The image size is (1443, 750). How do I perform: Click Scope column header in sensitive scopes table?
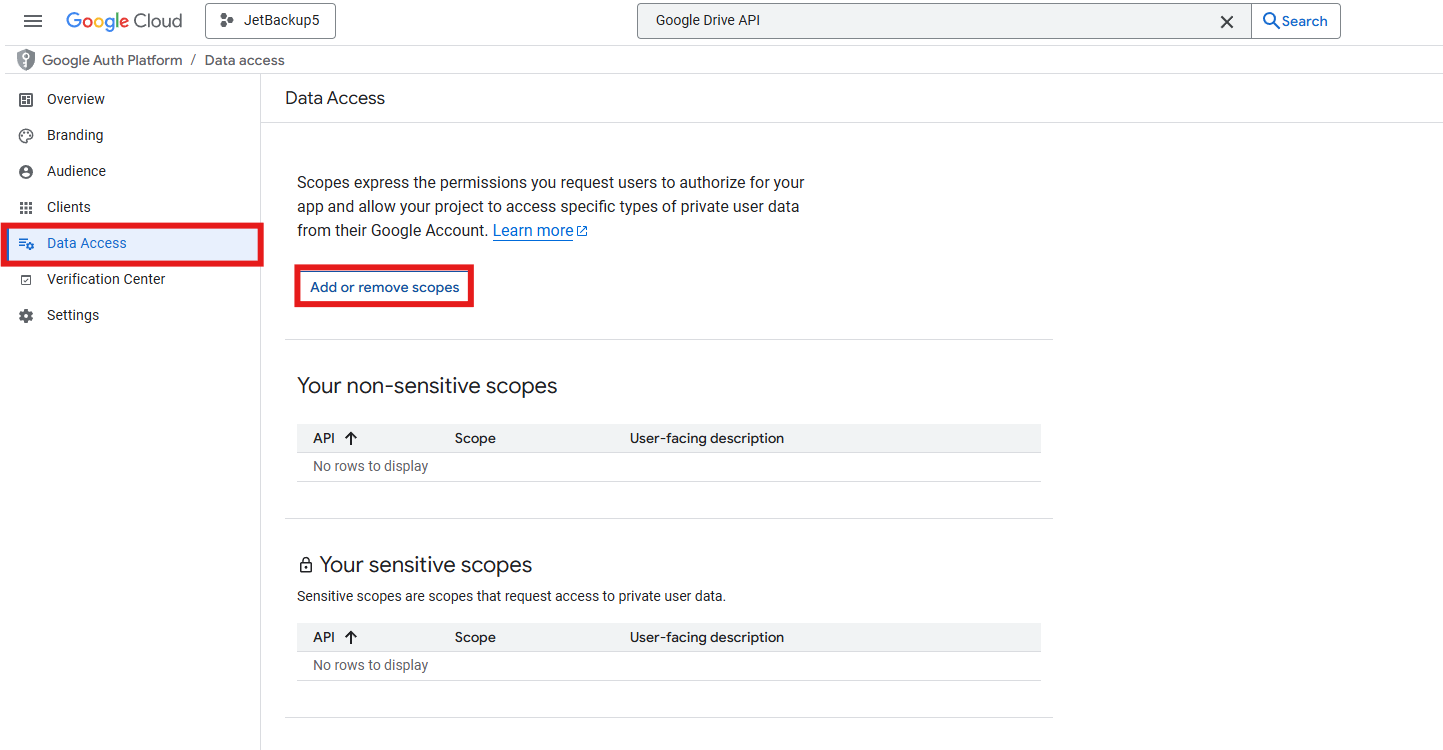coord(475,637)
